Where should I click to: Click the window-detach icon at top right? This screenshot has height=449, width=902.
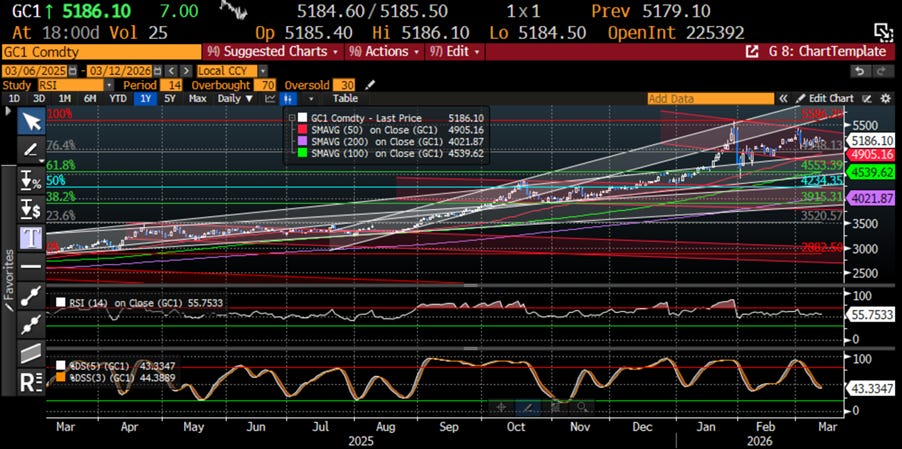(882, 31)
